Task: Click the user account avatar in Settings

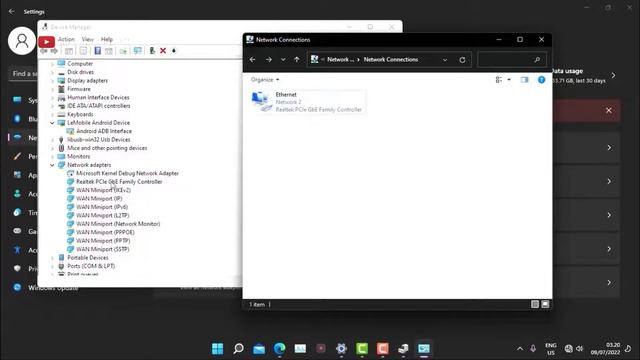Action: coord(22,41)
